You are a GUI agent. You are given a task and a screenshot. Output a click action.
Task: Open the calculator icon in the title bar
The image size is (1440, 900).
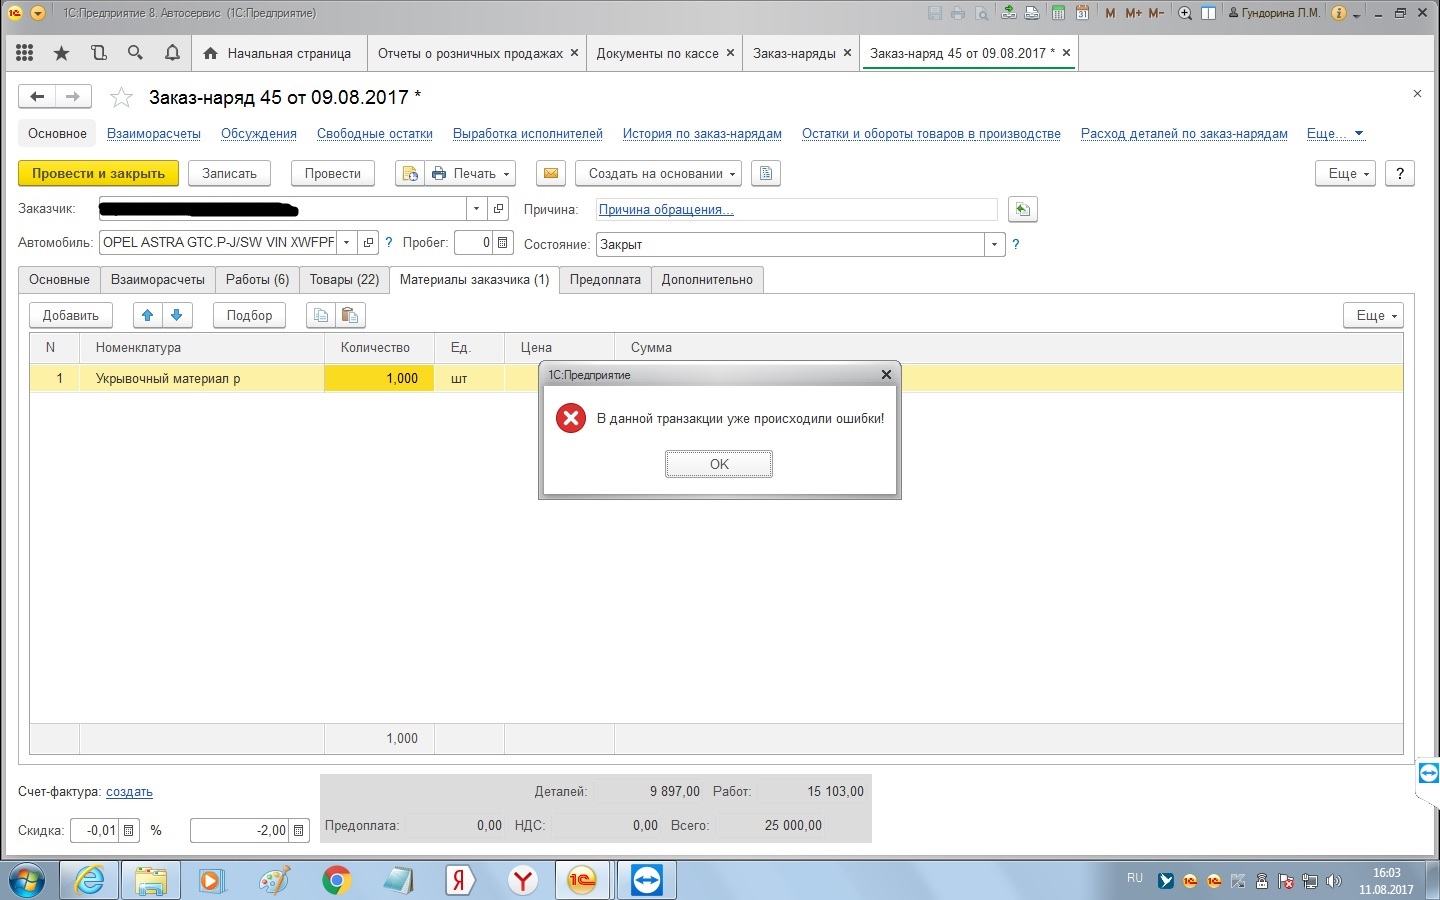1058,13
